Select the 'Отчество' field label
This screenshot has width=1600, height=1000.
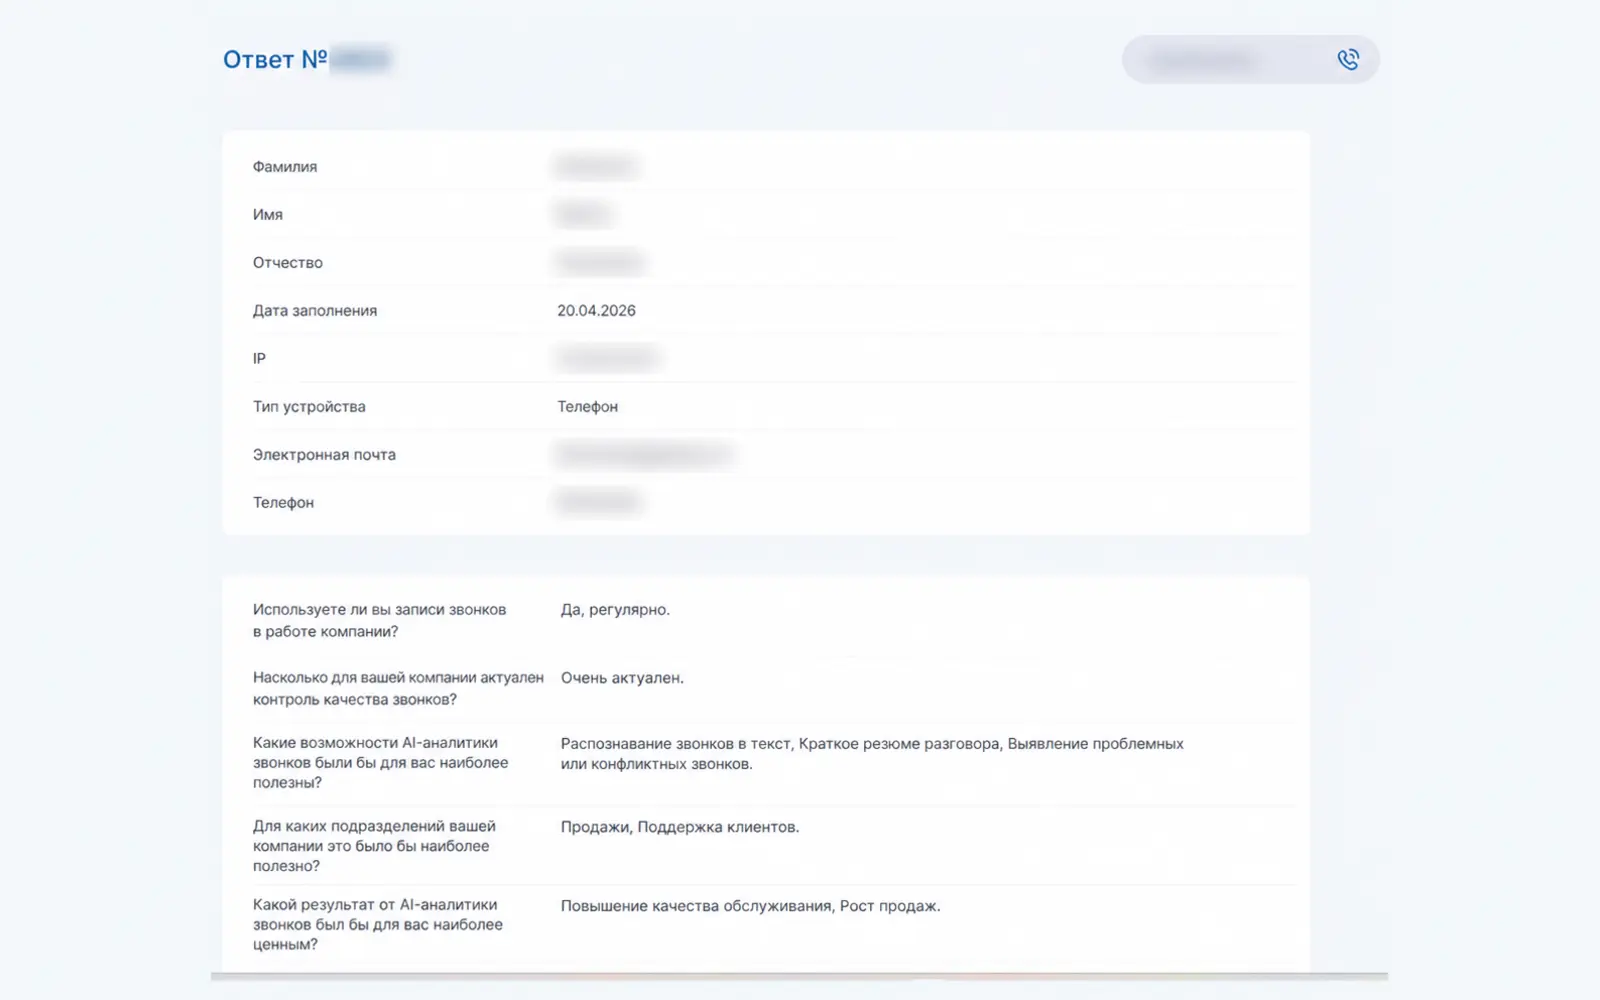coord(288,263)
